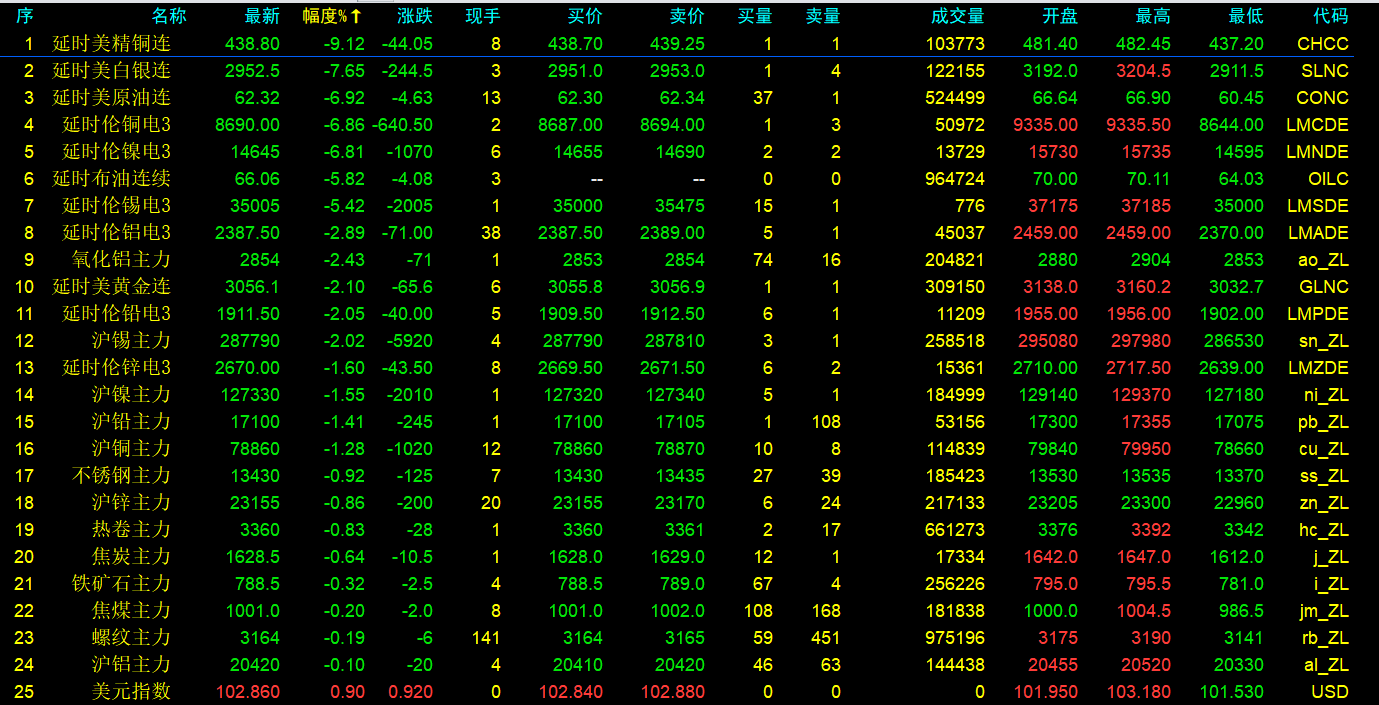Open the 美元指数 row

pos(131,692)
